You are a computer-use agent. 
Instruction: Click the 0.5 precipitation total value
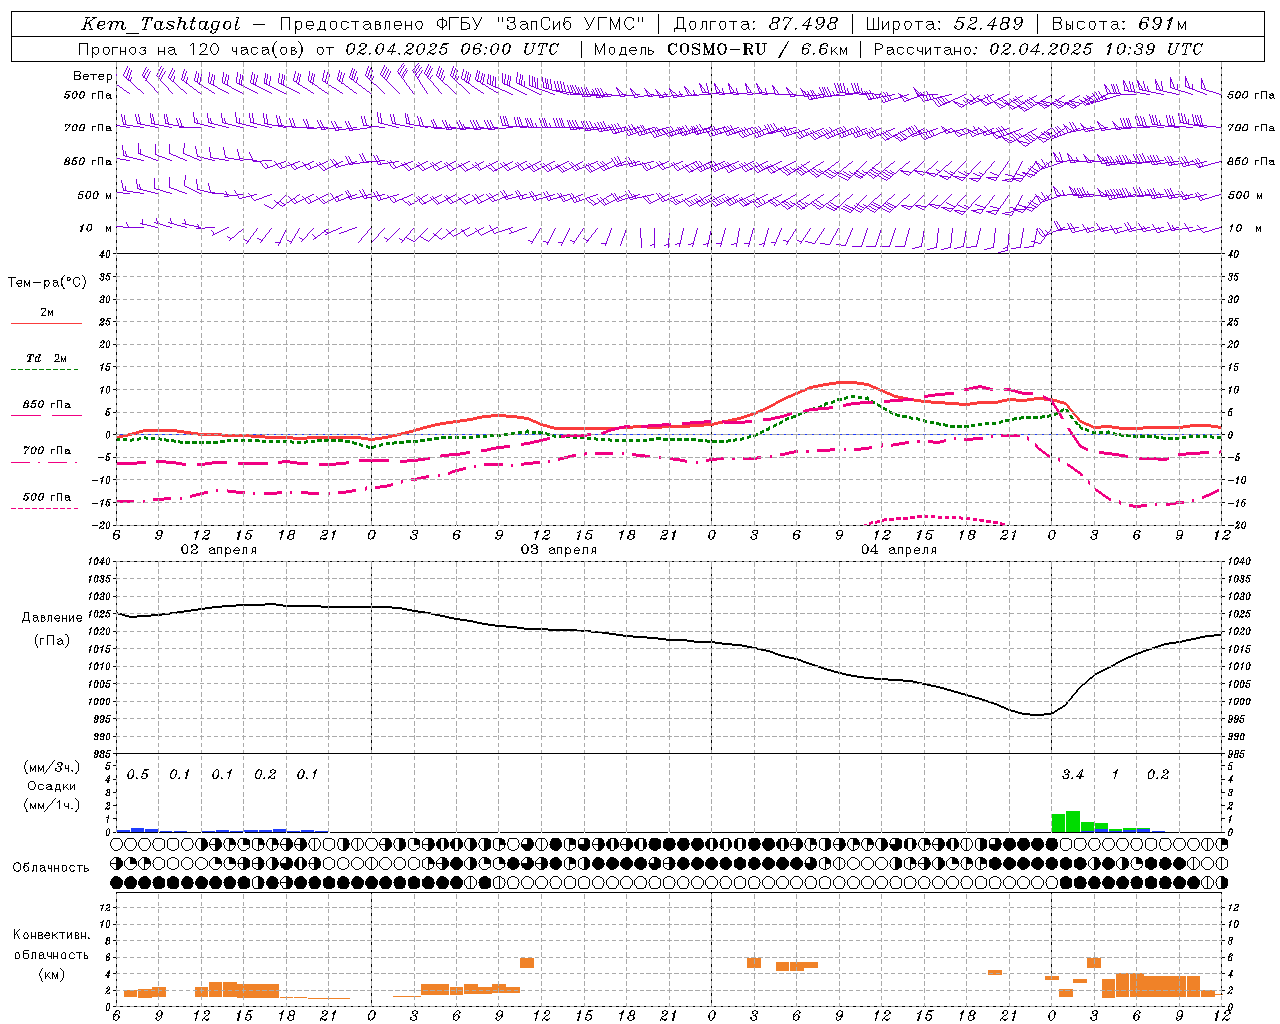click(x=138, y=775)
